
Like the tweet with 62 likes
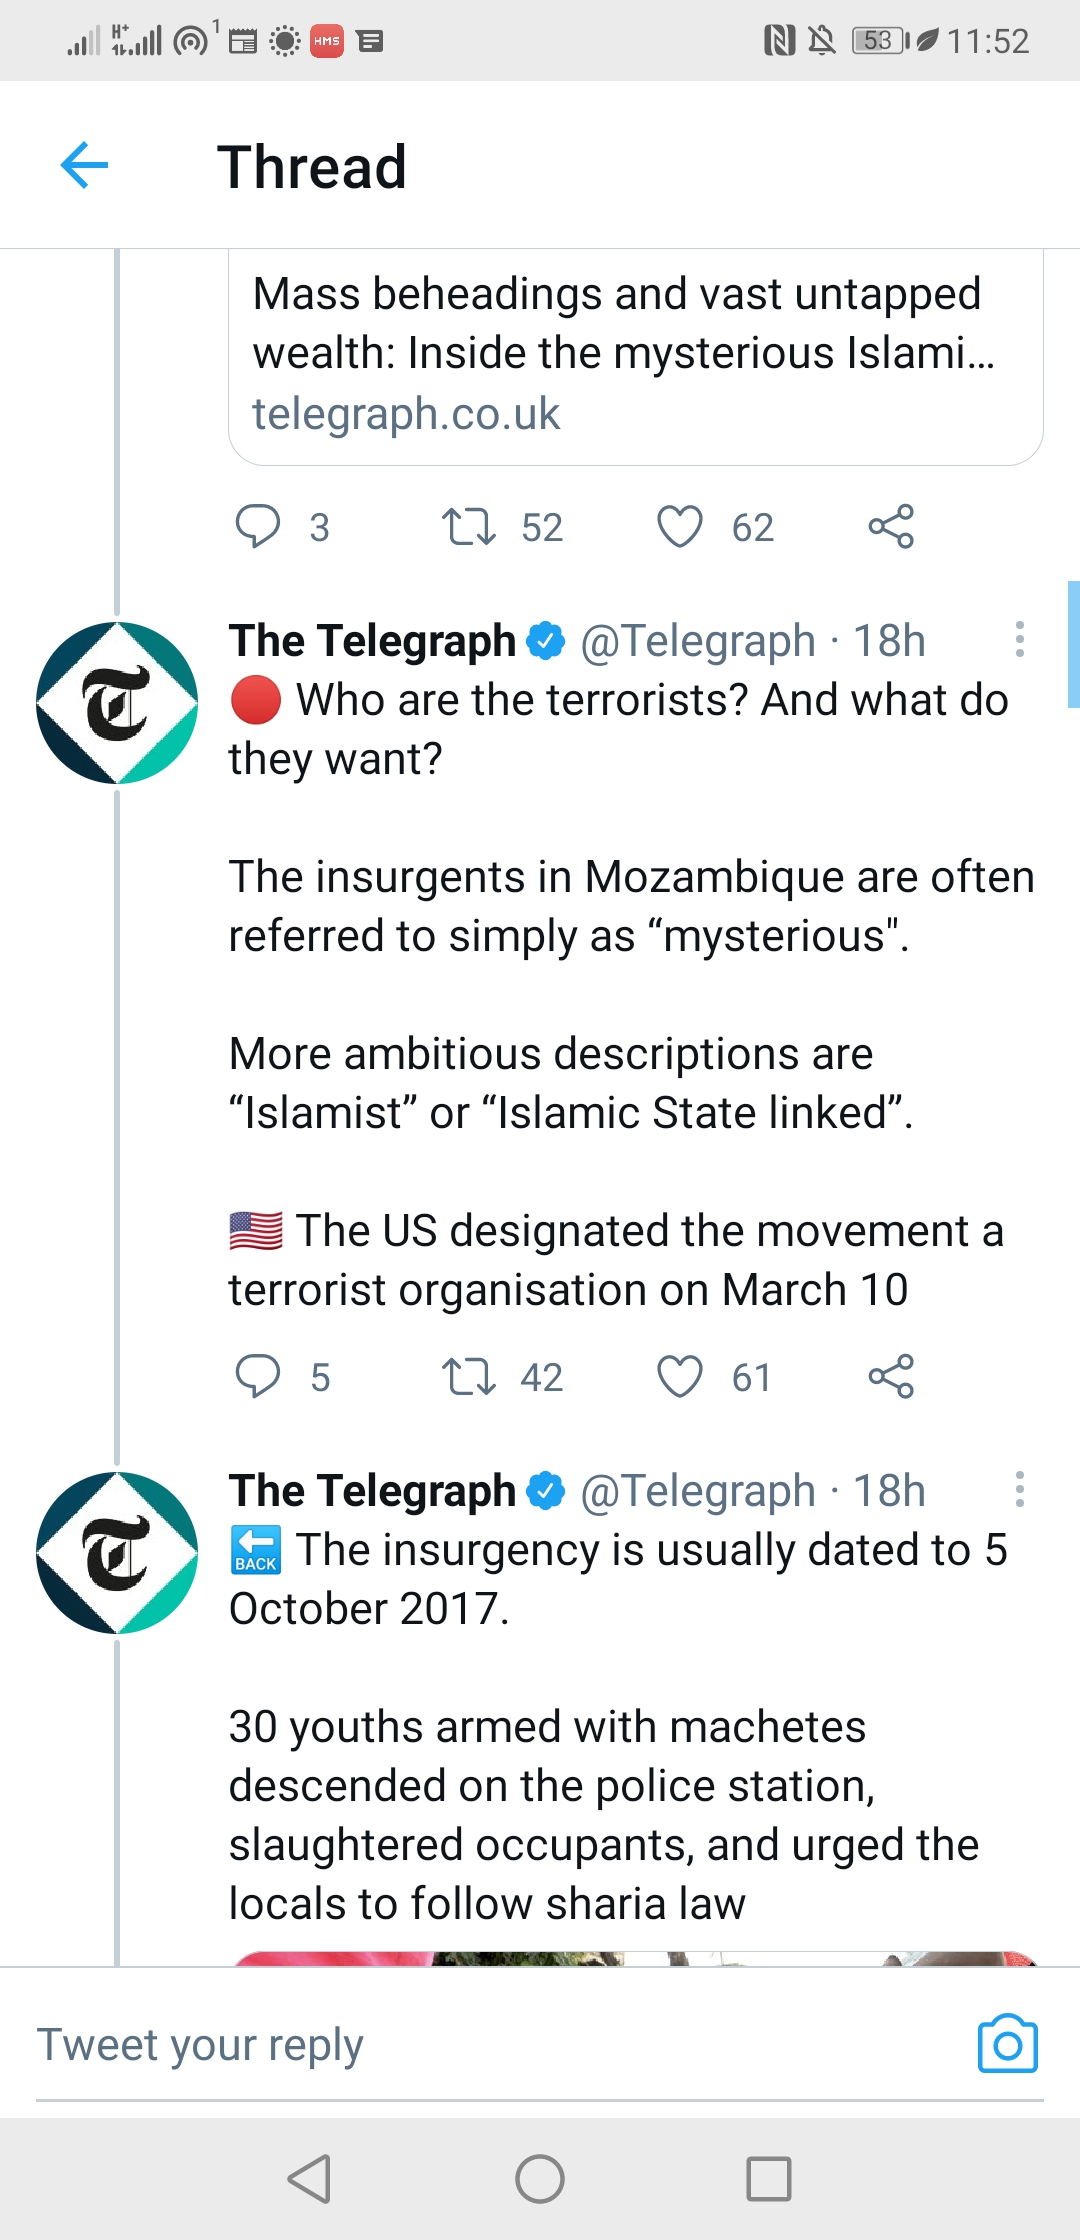coord(680,526)
